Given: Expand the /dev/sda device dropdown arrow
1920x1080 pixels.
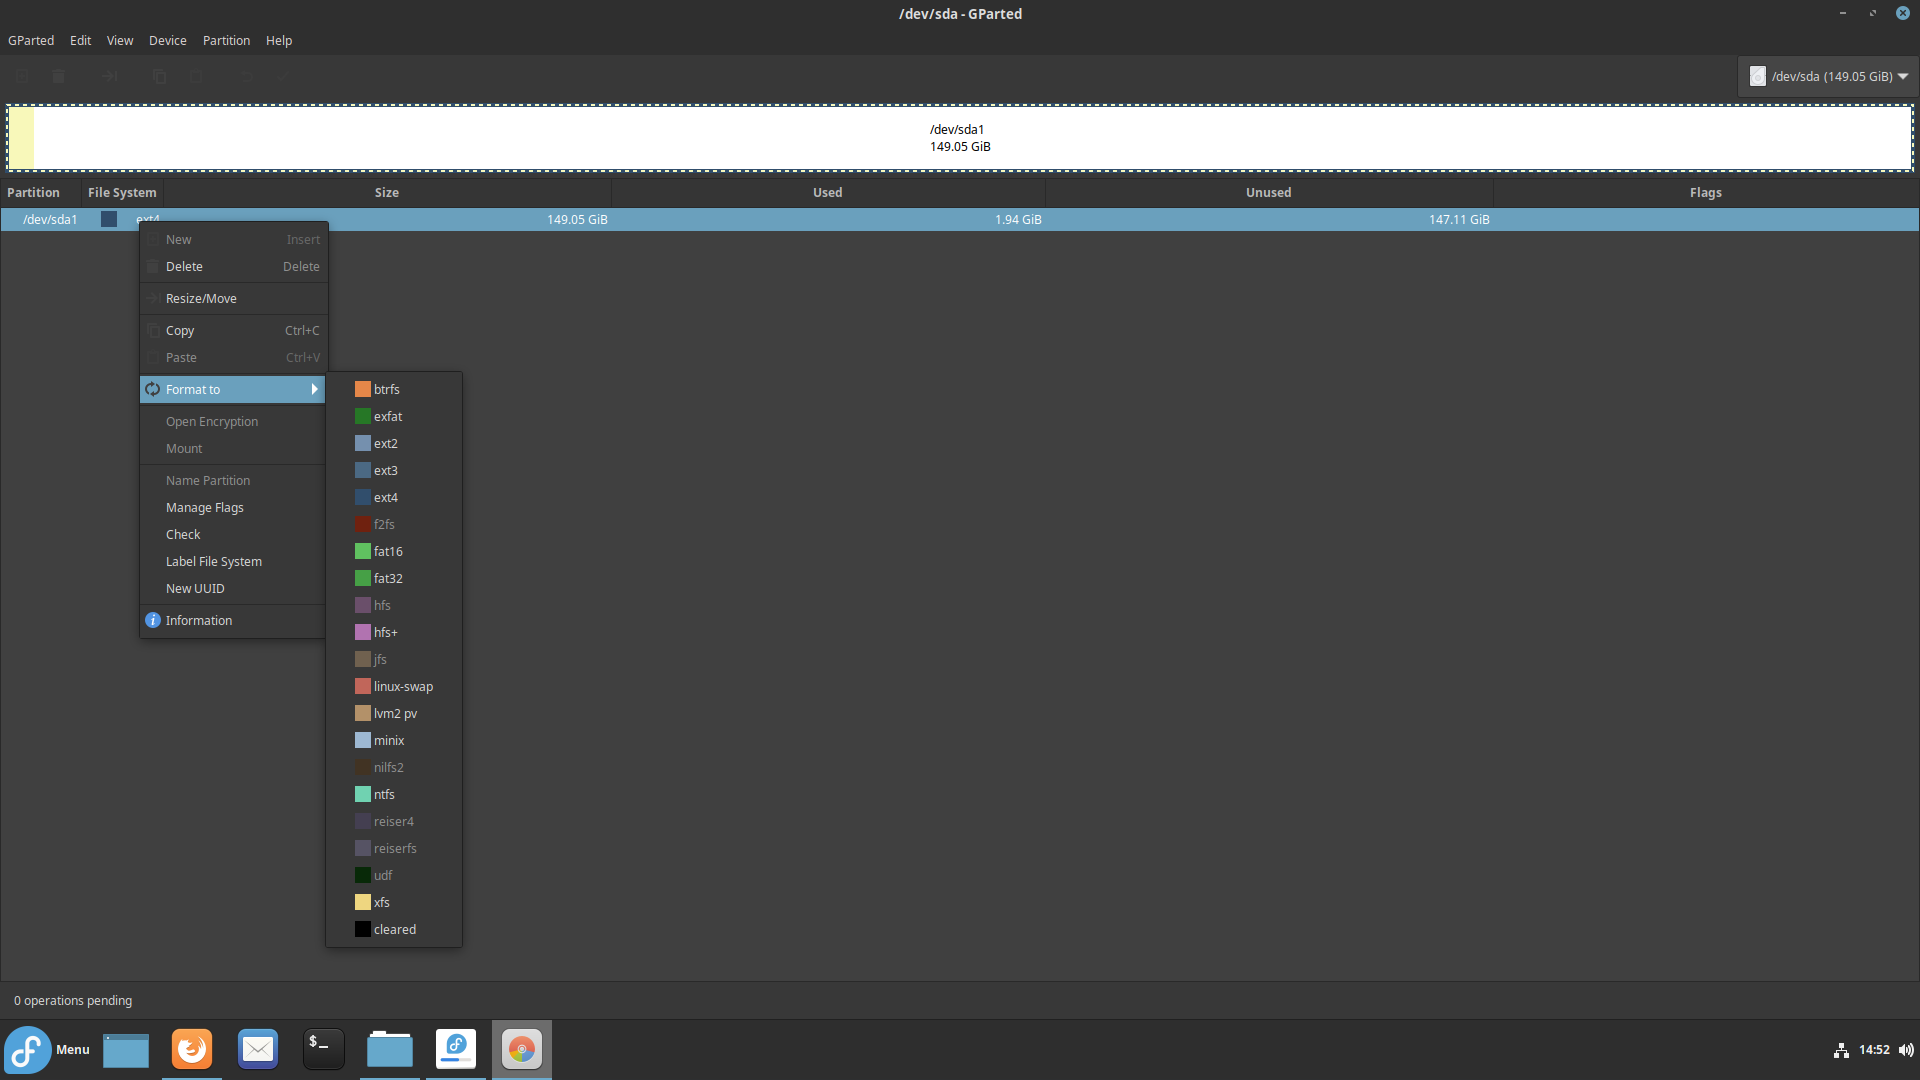Looking at the screenshot, I should point(1903,76).
